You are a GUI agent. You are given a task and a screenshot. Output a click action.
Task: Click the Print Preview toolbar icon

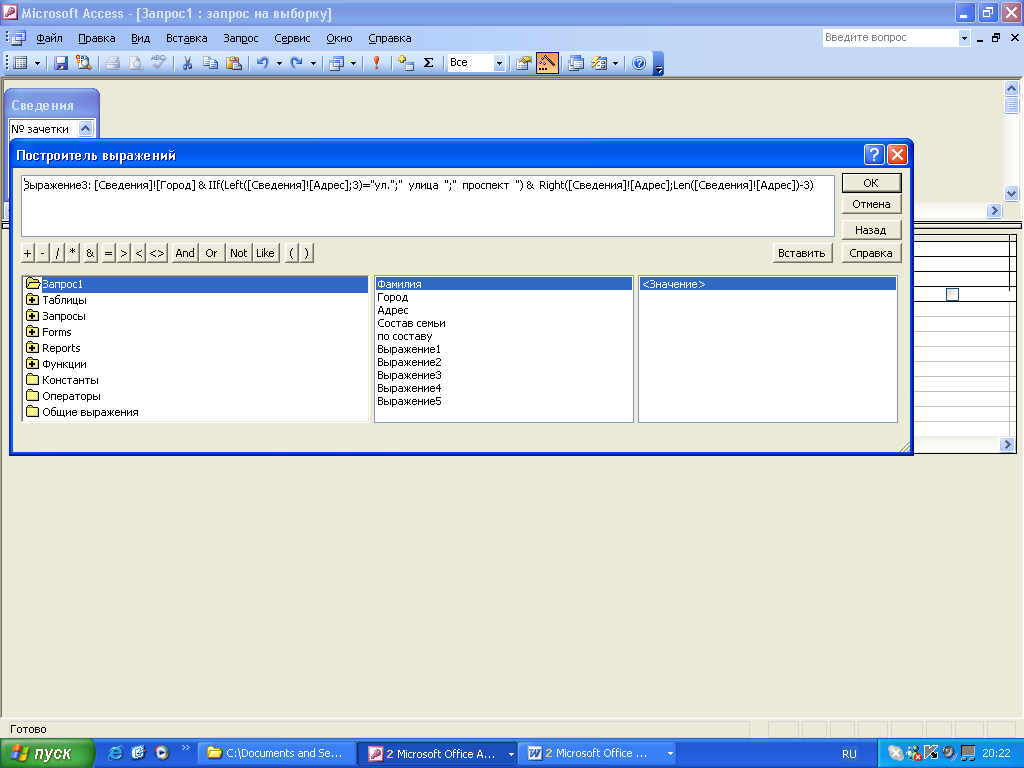[135, 63]
